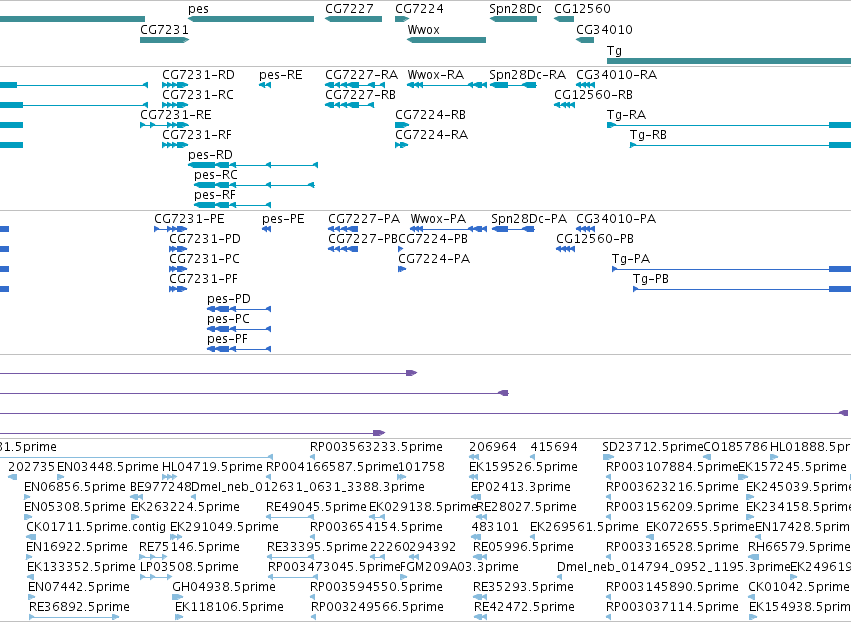Open EST EN03448.5prime
851x622 pixels.
(107, 467)
